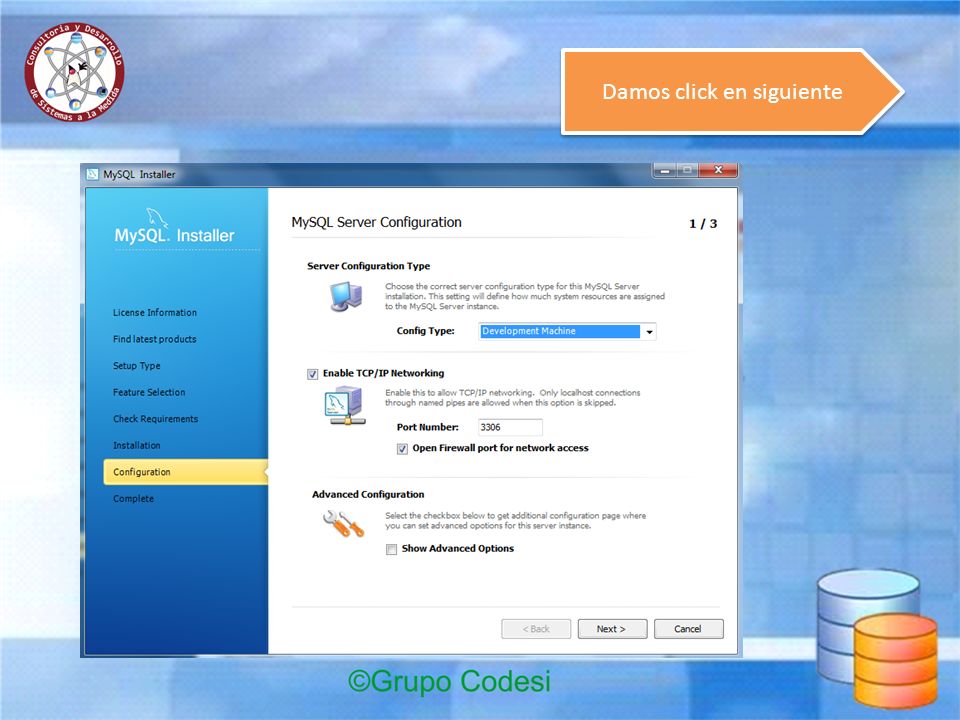The image size is (960, 720).
Task: Uncheck Open Firewall port for network access
Action: [x=402, y=449]
